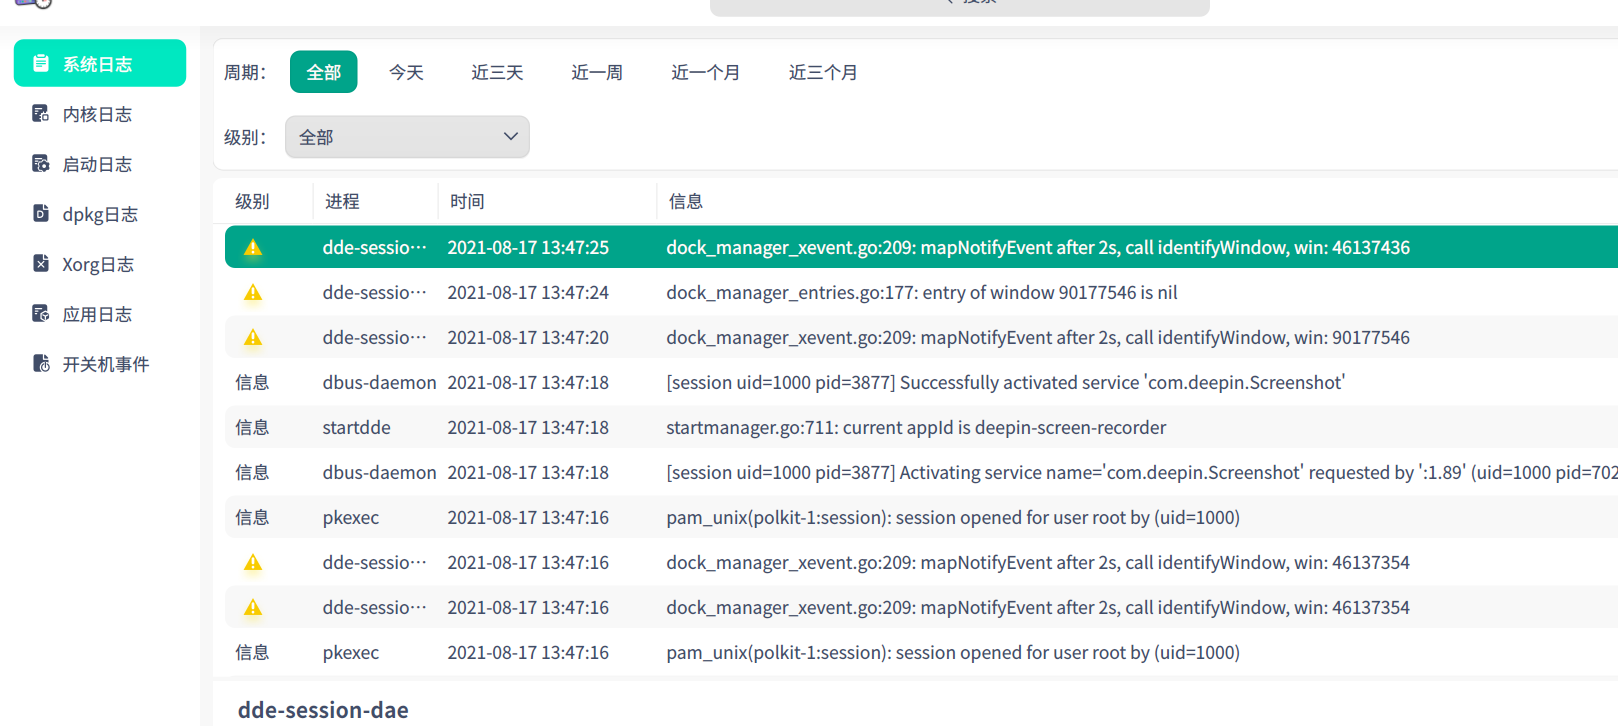Select the 全部 period filter button
Image resolution: width=1618 pixels, height=726 pixels.
pos(323,72)
